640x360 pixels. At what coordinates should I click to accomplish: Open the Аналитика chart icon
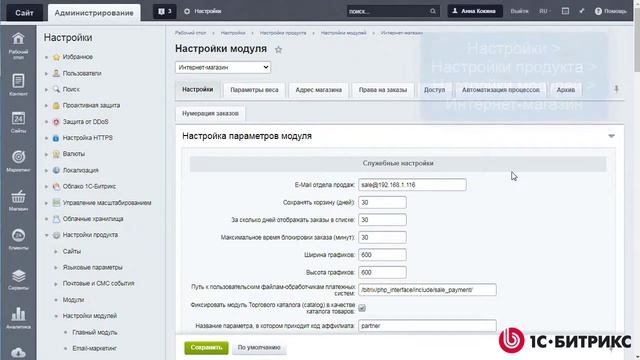18,313
